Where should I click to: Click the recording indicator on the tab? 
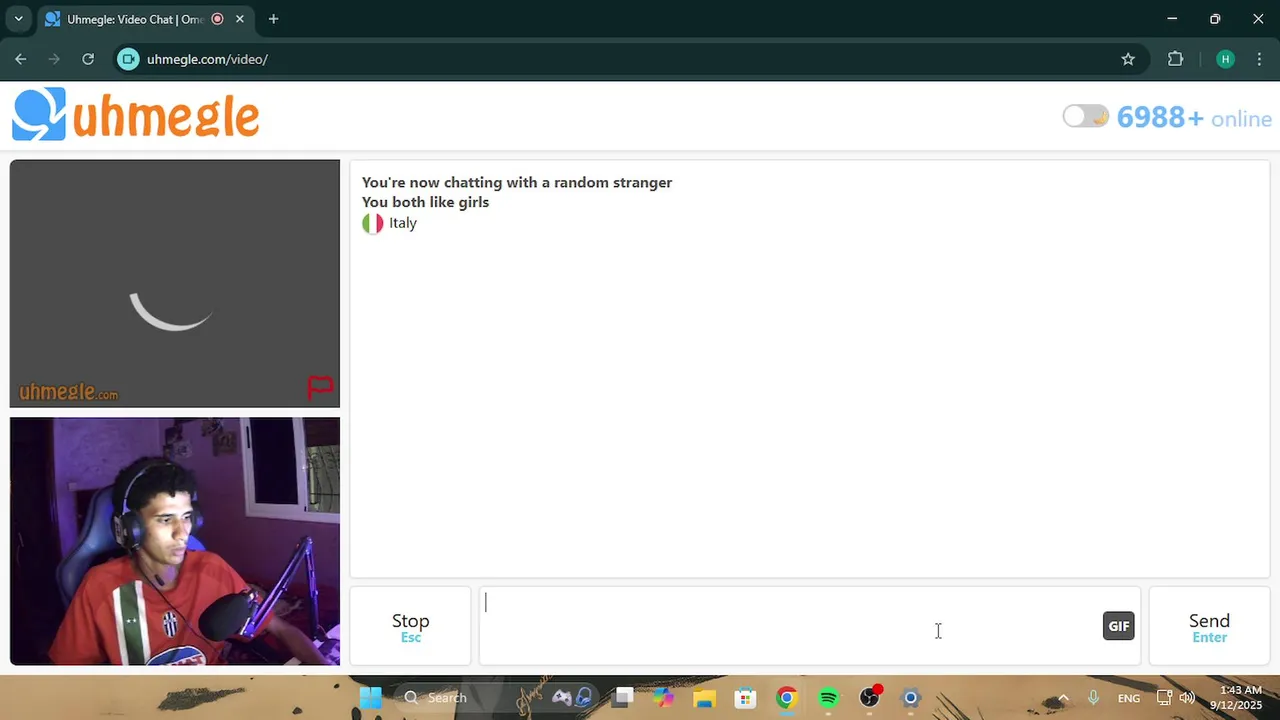[x=217, y=19]
